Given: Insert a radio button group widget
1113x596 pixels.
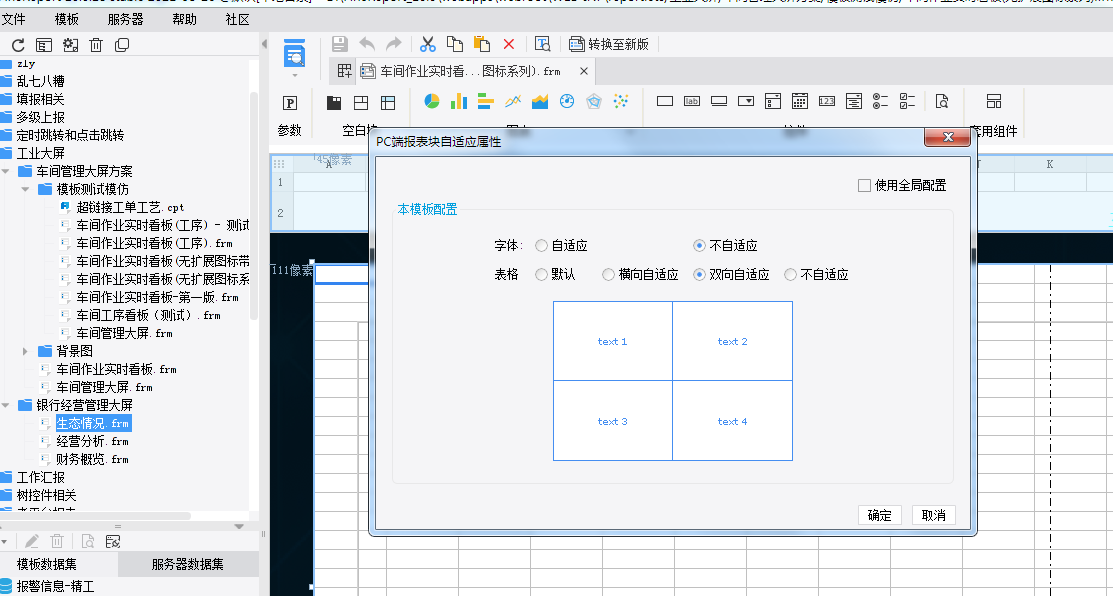Looking at the screenshot, I should pos(880,101).
